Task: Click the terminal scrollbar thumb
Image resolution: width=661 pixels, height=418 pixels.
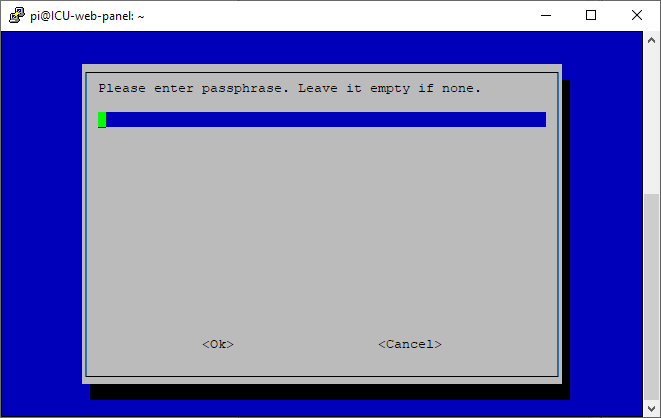Action: [x=651, y=297]
